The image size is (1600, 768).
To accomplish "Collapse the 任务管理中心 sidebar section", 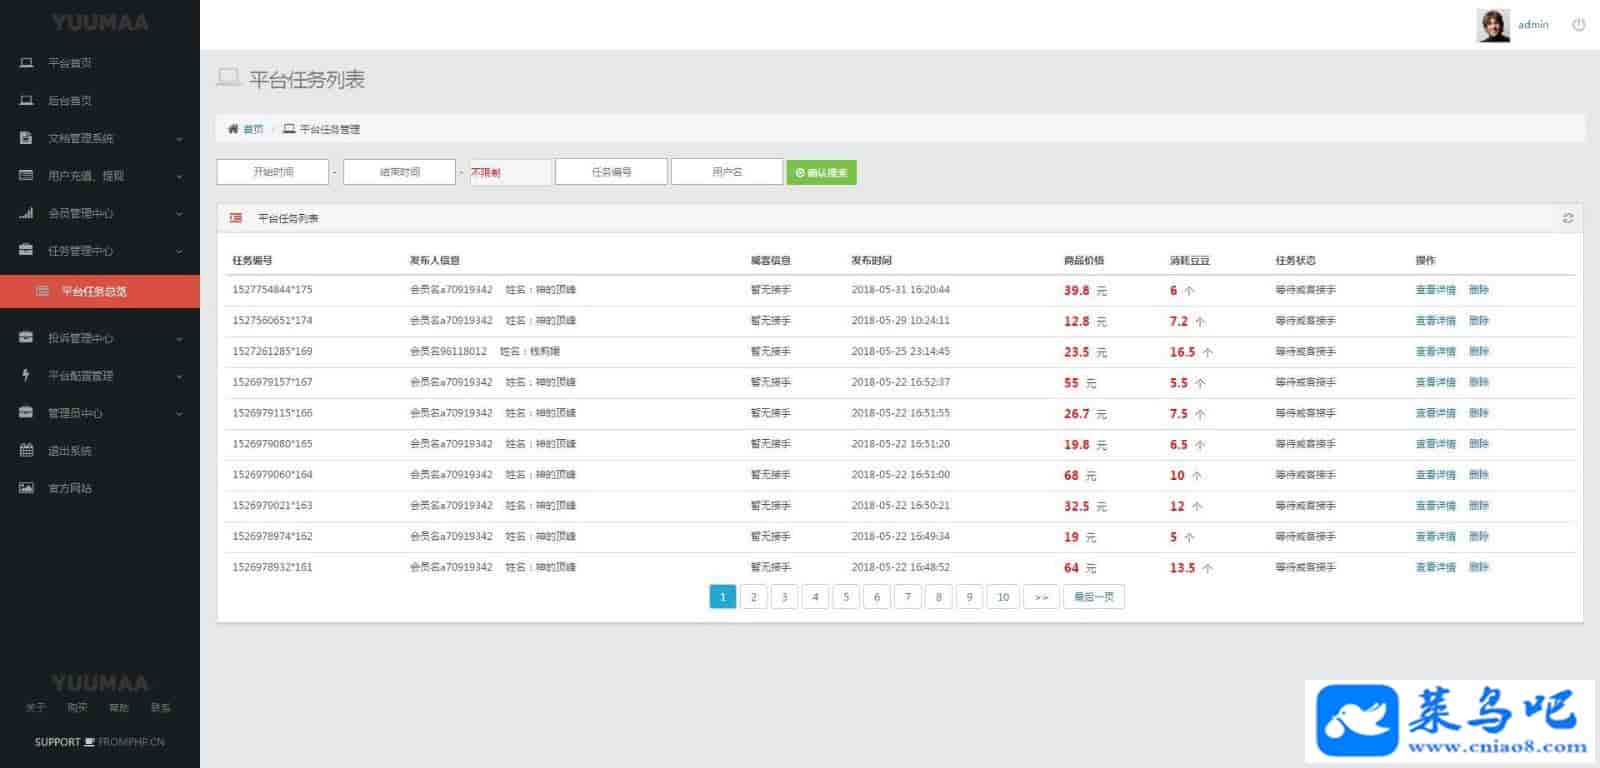I will [100, 251].
